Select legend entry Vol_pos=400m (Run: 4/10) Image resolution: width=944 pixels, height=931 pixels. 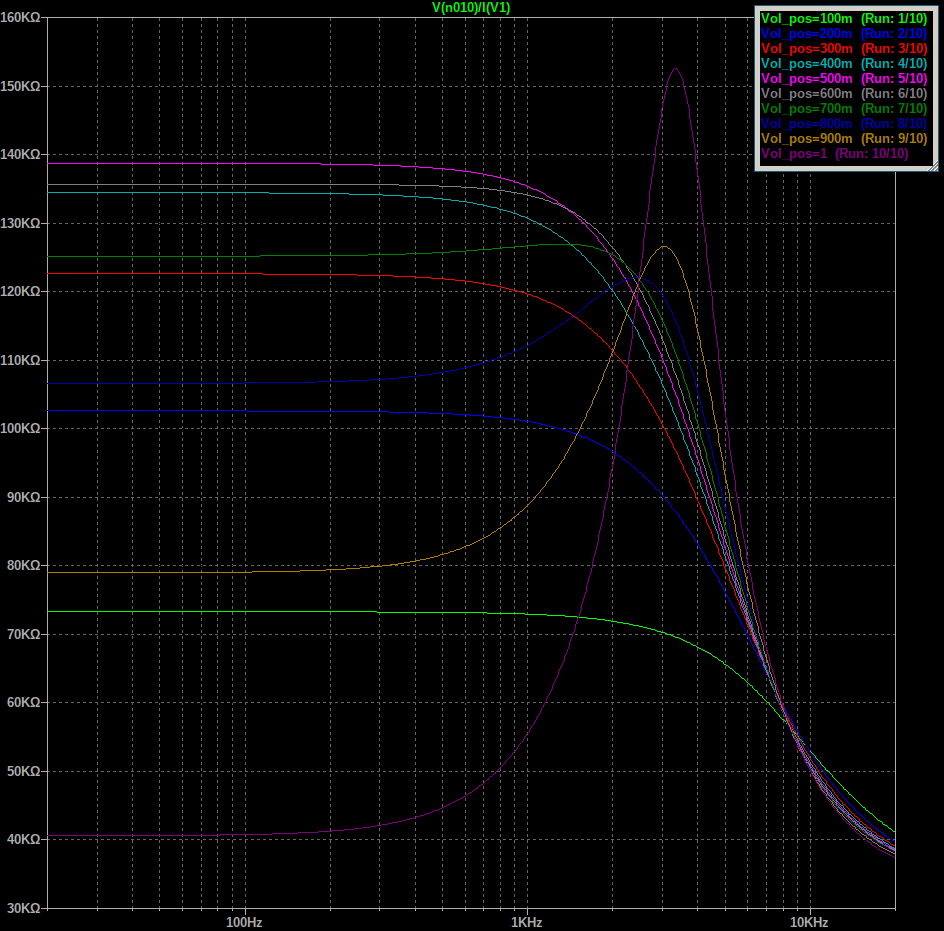844,64
